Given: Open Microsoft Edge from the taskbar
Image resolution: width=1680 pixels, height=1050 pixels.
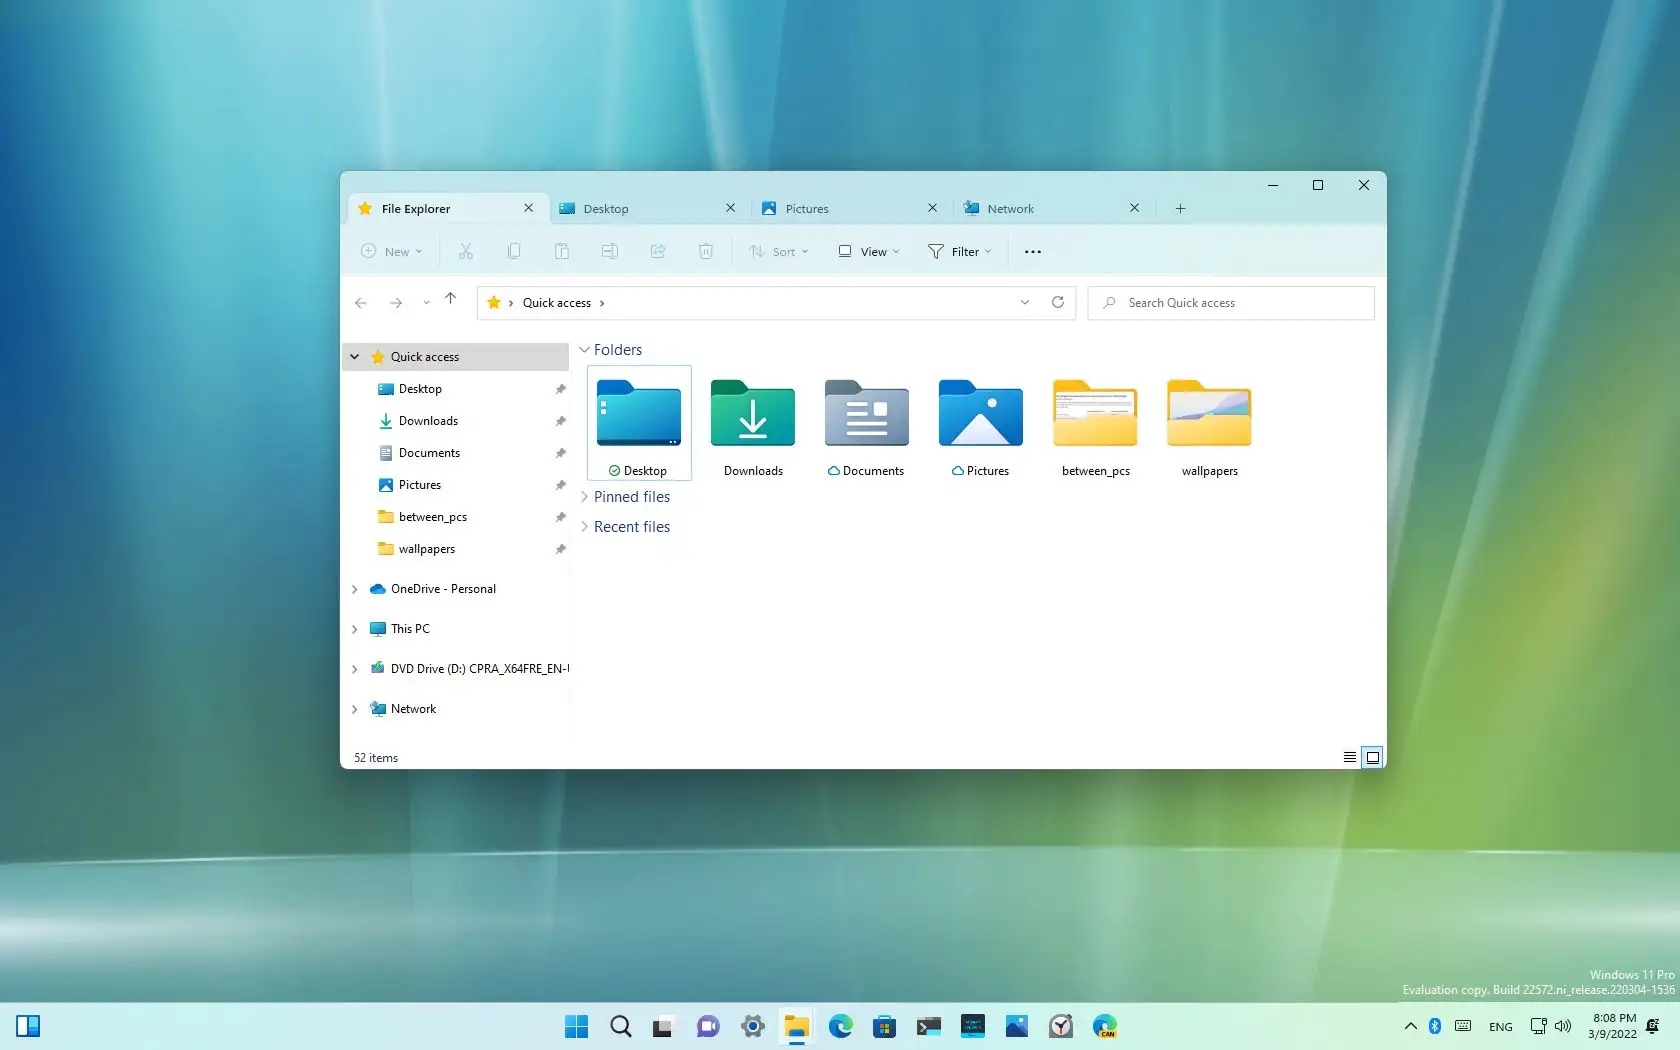Looking at the screenshot, I should click(841, 1026).
